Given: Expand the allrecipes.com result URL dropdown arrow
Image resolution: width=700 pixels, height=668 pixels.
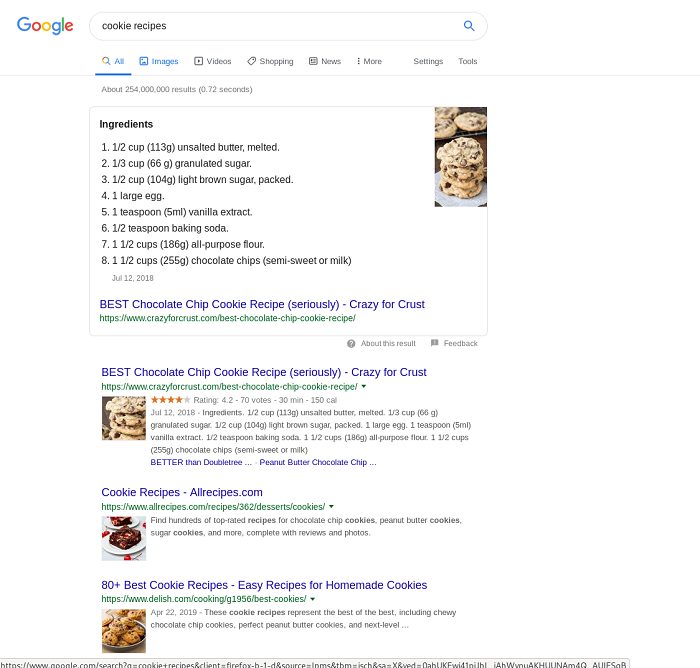Looking at the screenshot, I should pyautogui.click(x=331, y=506).
